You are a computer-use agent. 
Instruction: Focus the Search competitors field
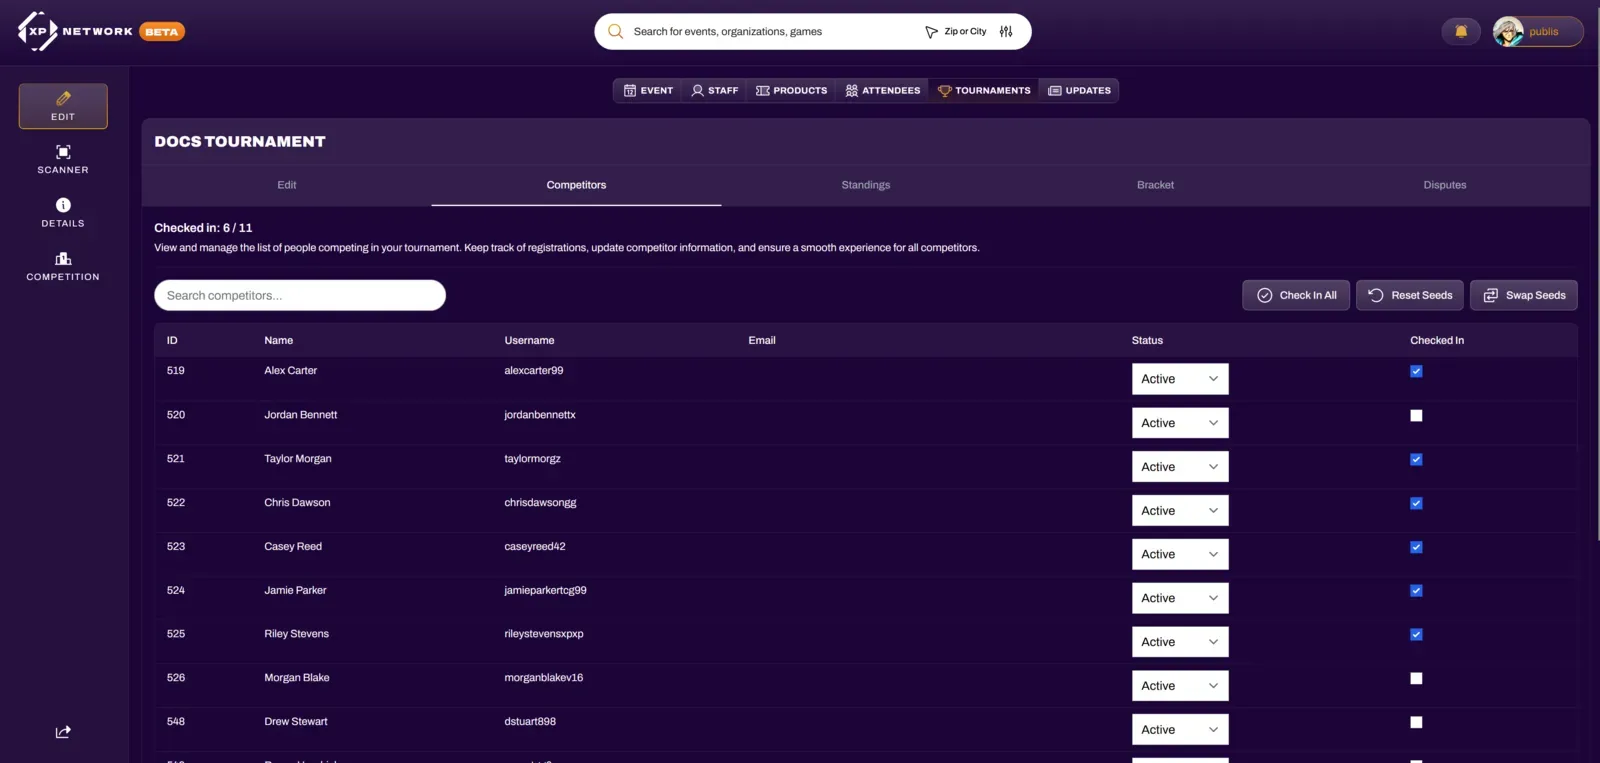click(300, 296)
